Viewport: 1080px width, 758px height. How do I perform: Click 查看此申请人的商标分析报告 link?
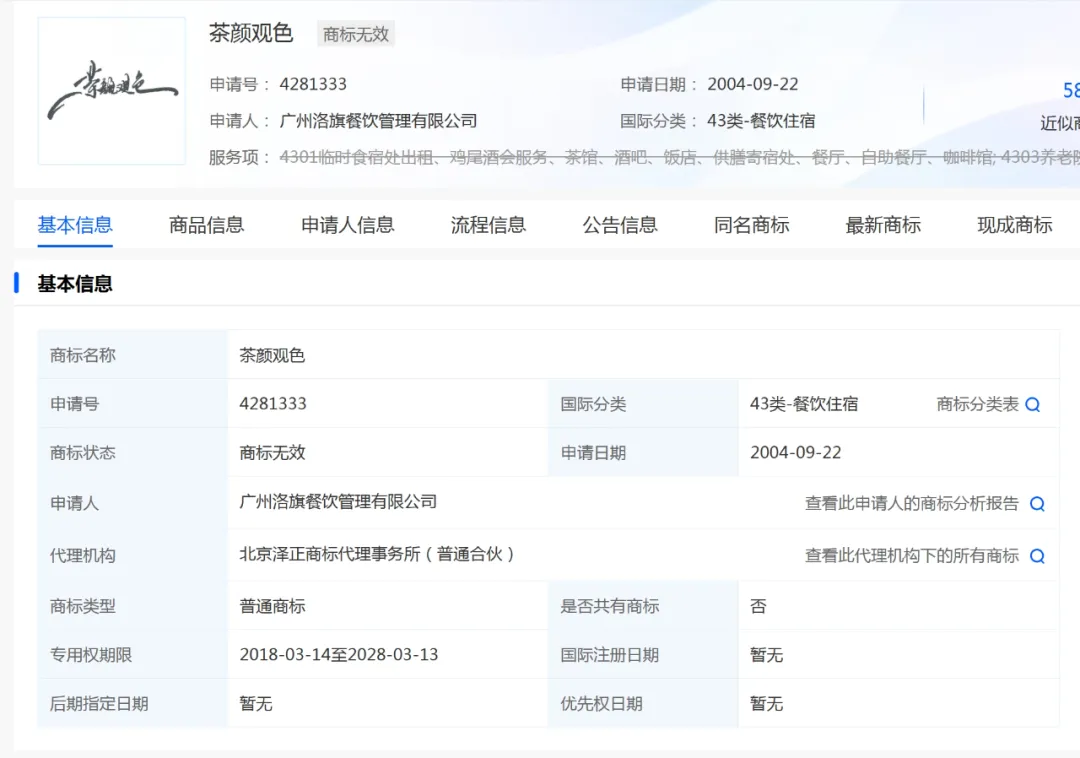(x=911, y=504)
